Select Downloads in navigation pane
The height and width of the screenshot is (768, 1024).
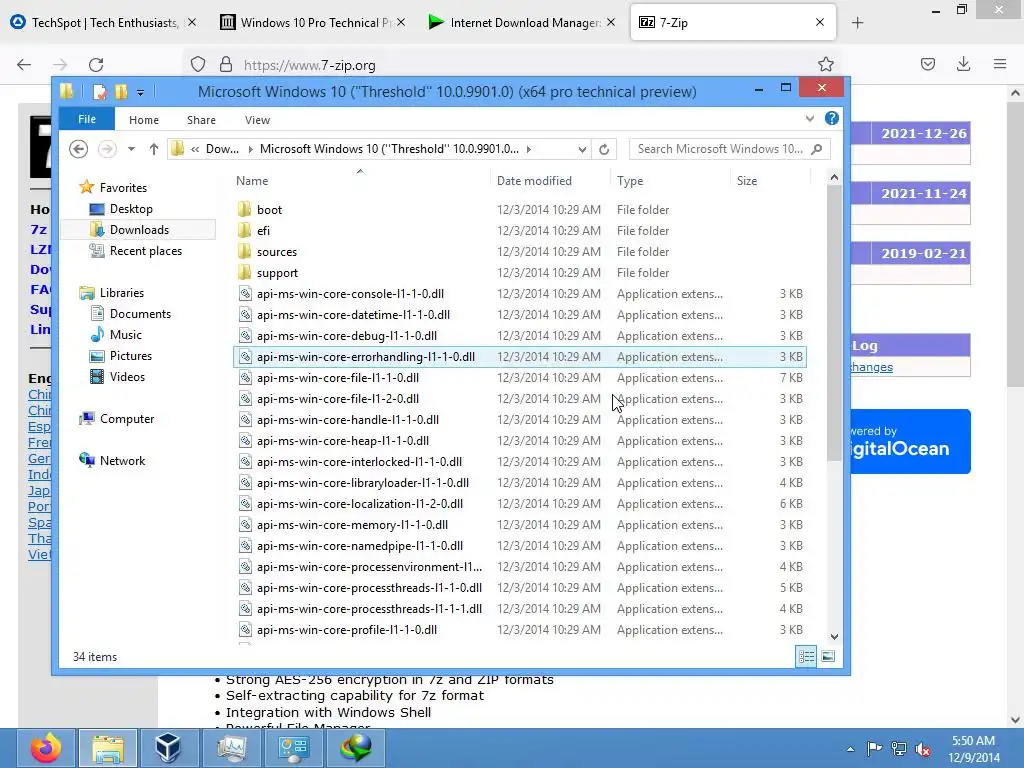pyautogui.click(x=138, y=230)
